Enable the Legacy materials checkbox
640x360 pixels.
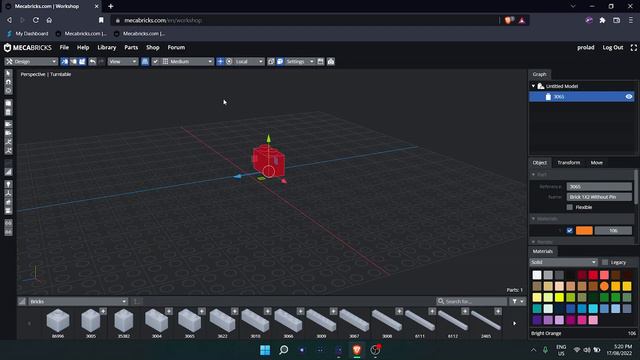click(605, 262)
